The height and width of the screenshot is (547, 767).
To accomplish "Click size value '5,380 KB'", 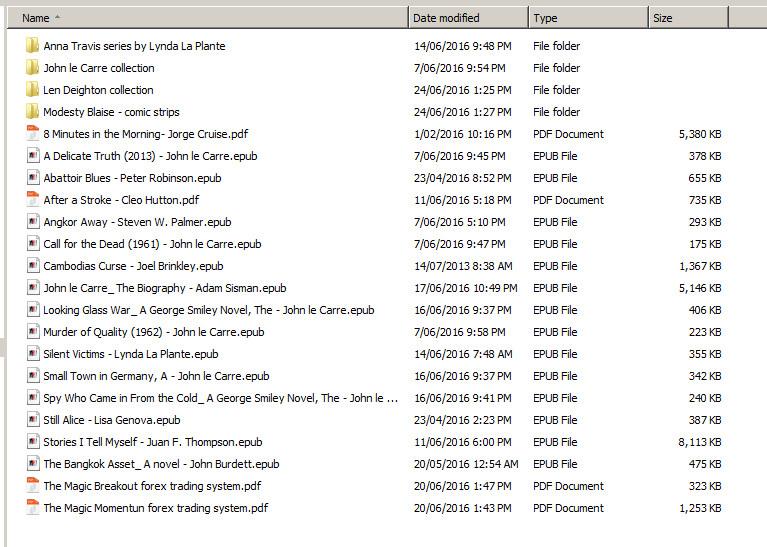I will pos(700,134).
